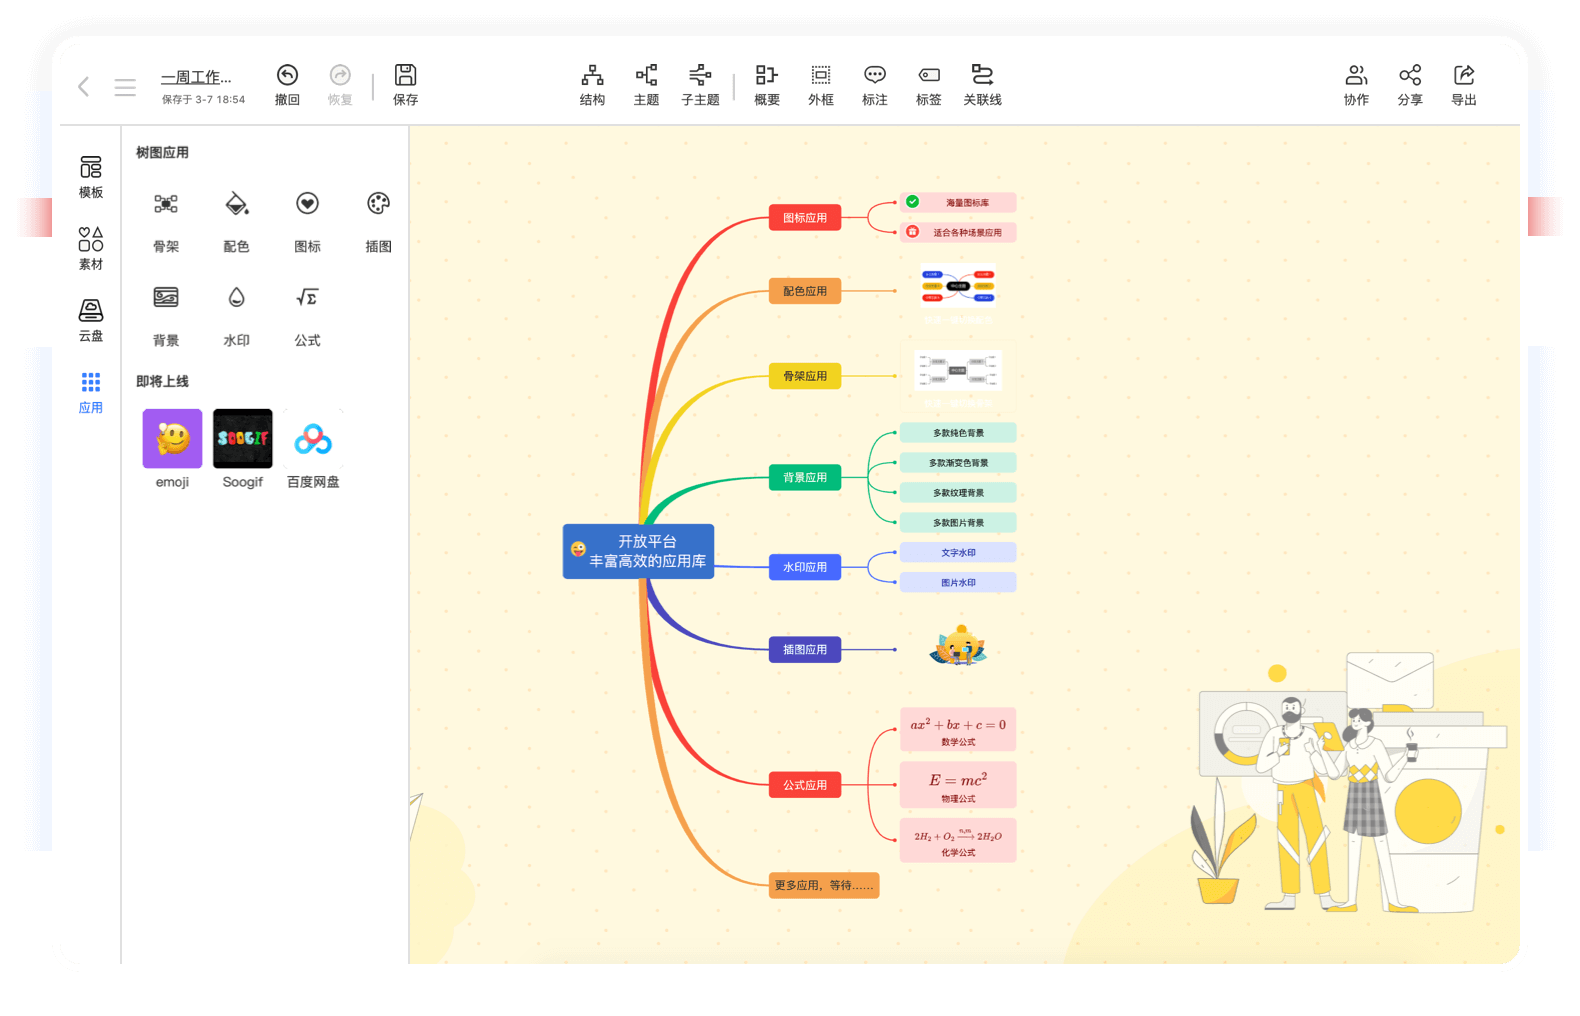The width and height of the screenshot is (1580, 1016).
Task: Click the file title 一周工作...
Action: coord(196,77)
